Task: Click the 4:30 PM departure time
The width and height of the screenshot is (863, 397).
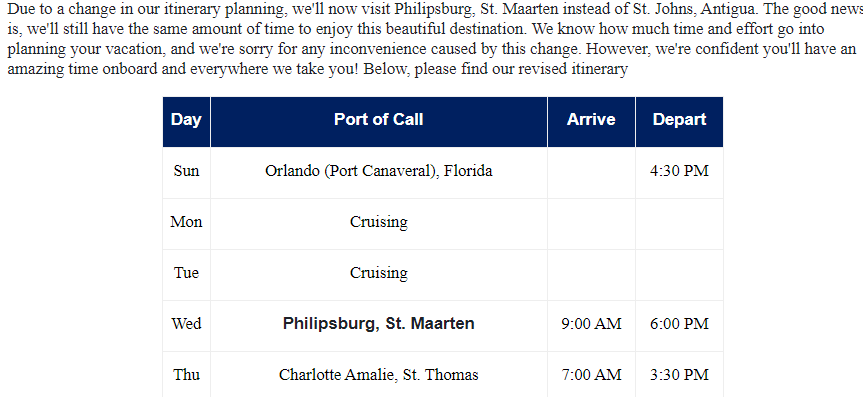Action: click(x=679, y=172)
